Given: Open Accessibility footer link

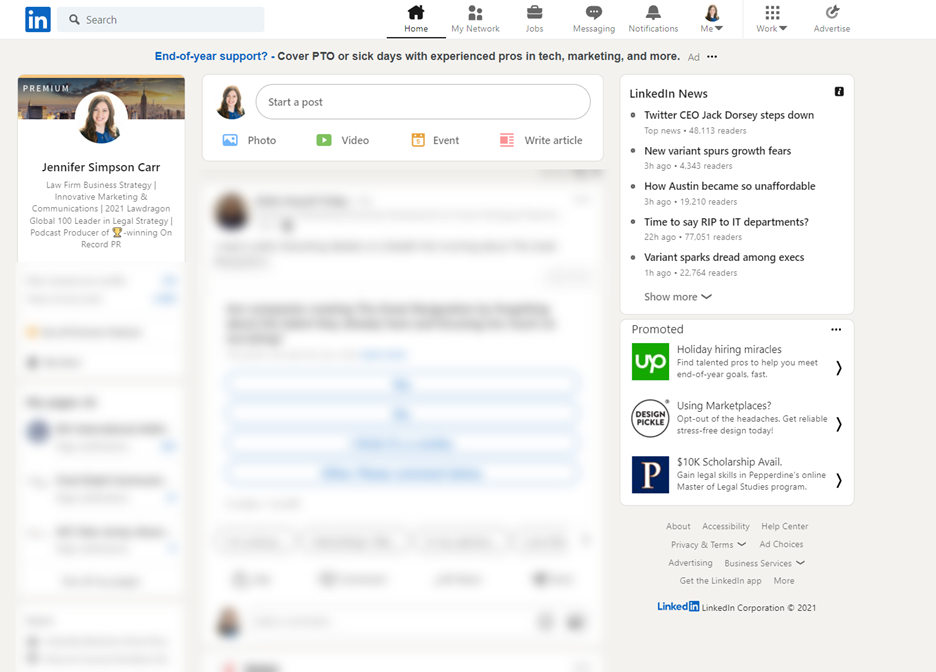Looking at the screenshot, I should click(725, 526).
